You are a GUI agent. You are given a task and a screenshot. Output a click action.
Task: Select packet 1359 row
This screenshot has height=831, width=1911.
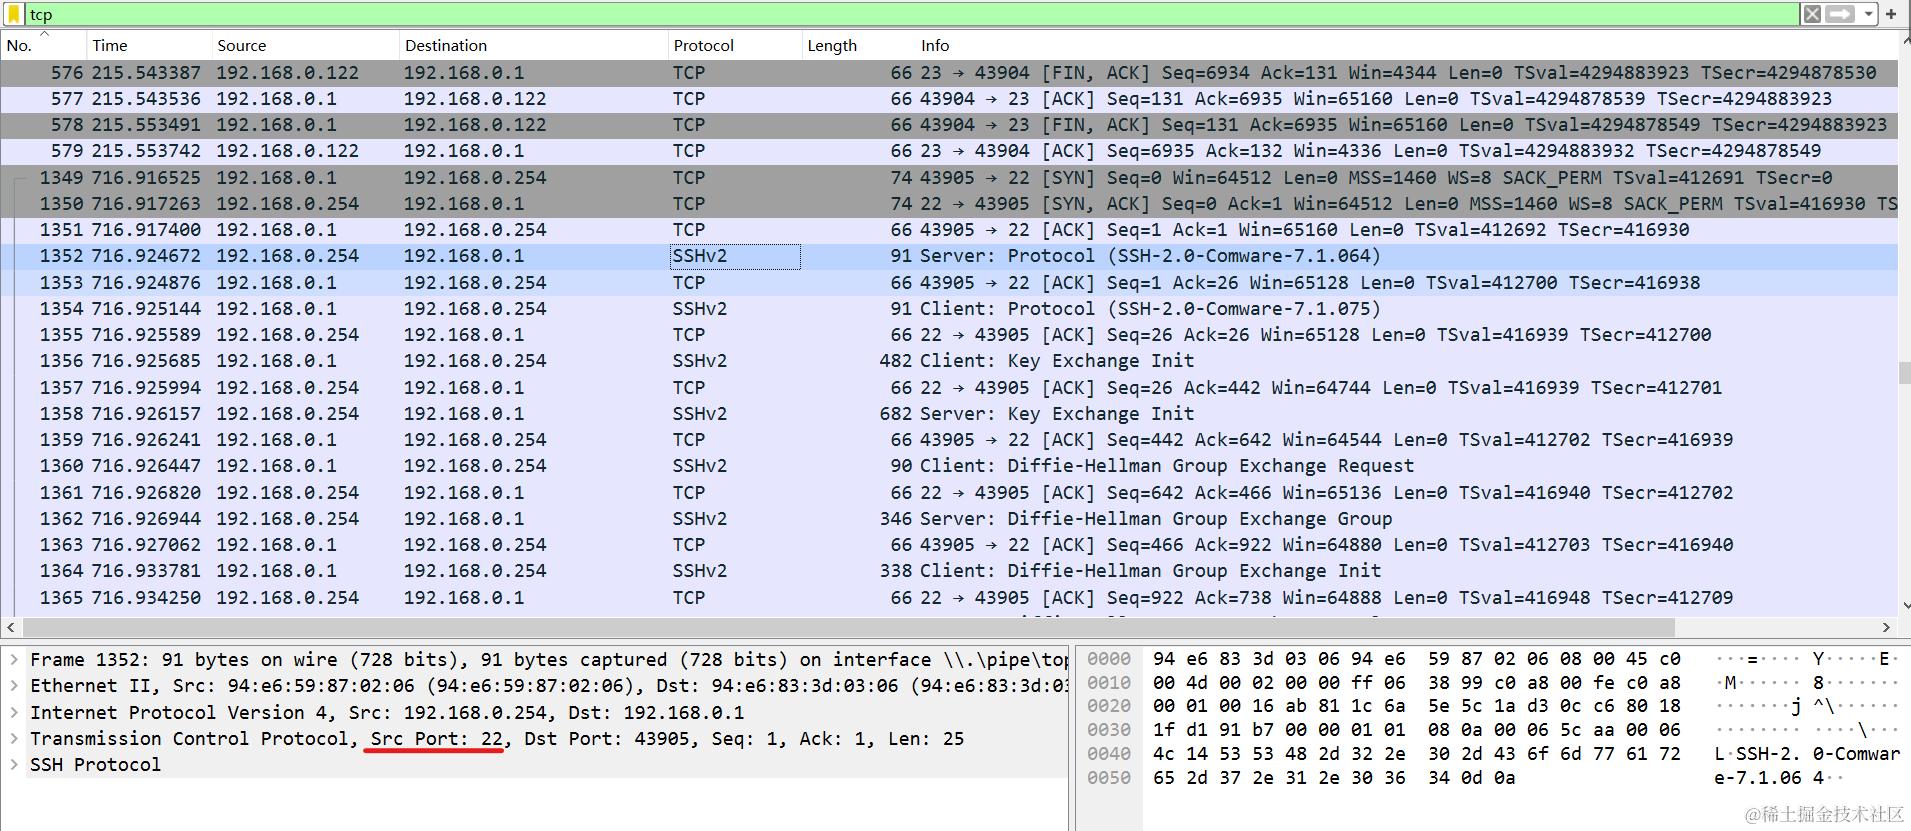[x=949, y=440]
